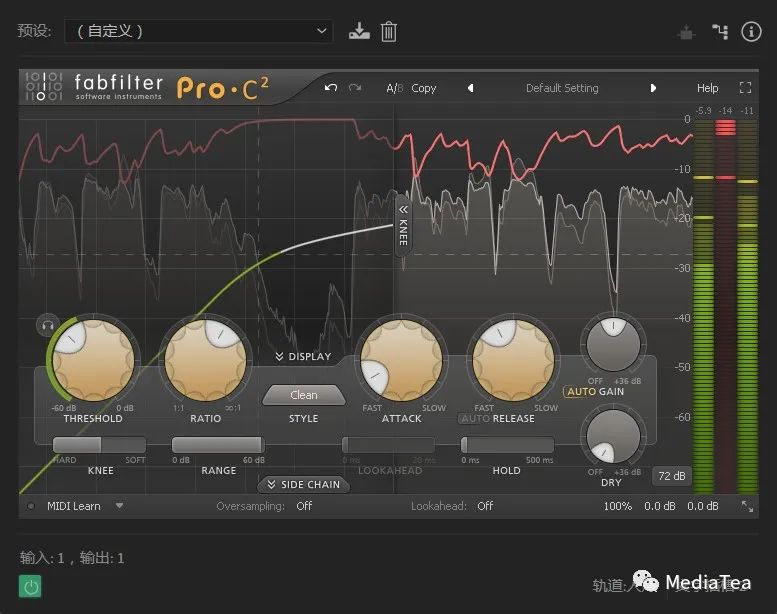Enable MIDI Learn
Screen dimensions: 777x614
(x=74, y=506)
